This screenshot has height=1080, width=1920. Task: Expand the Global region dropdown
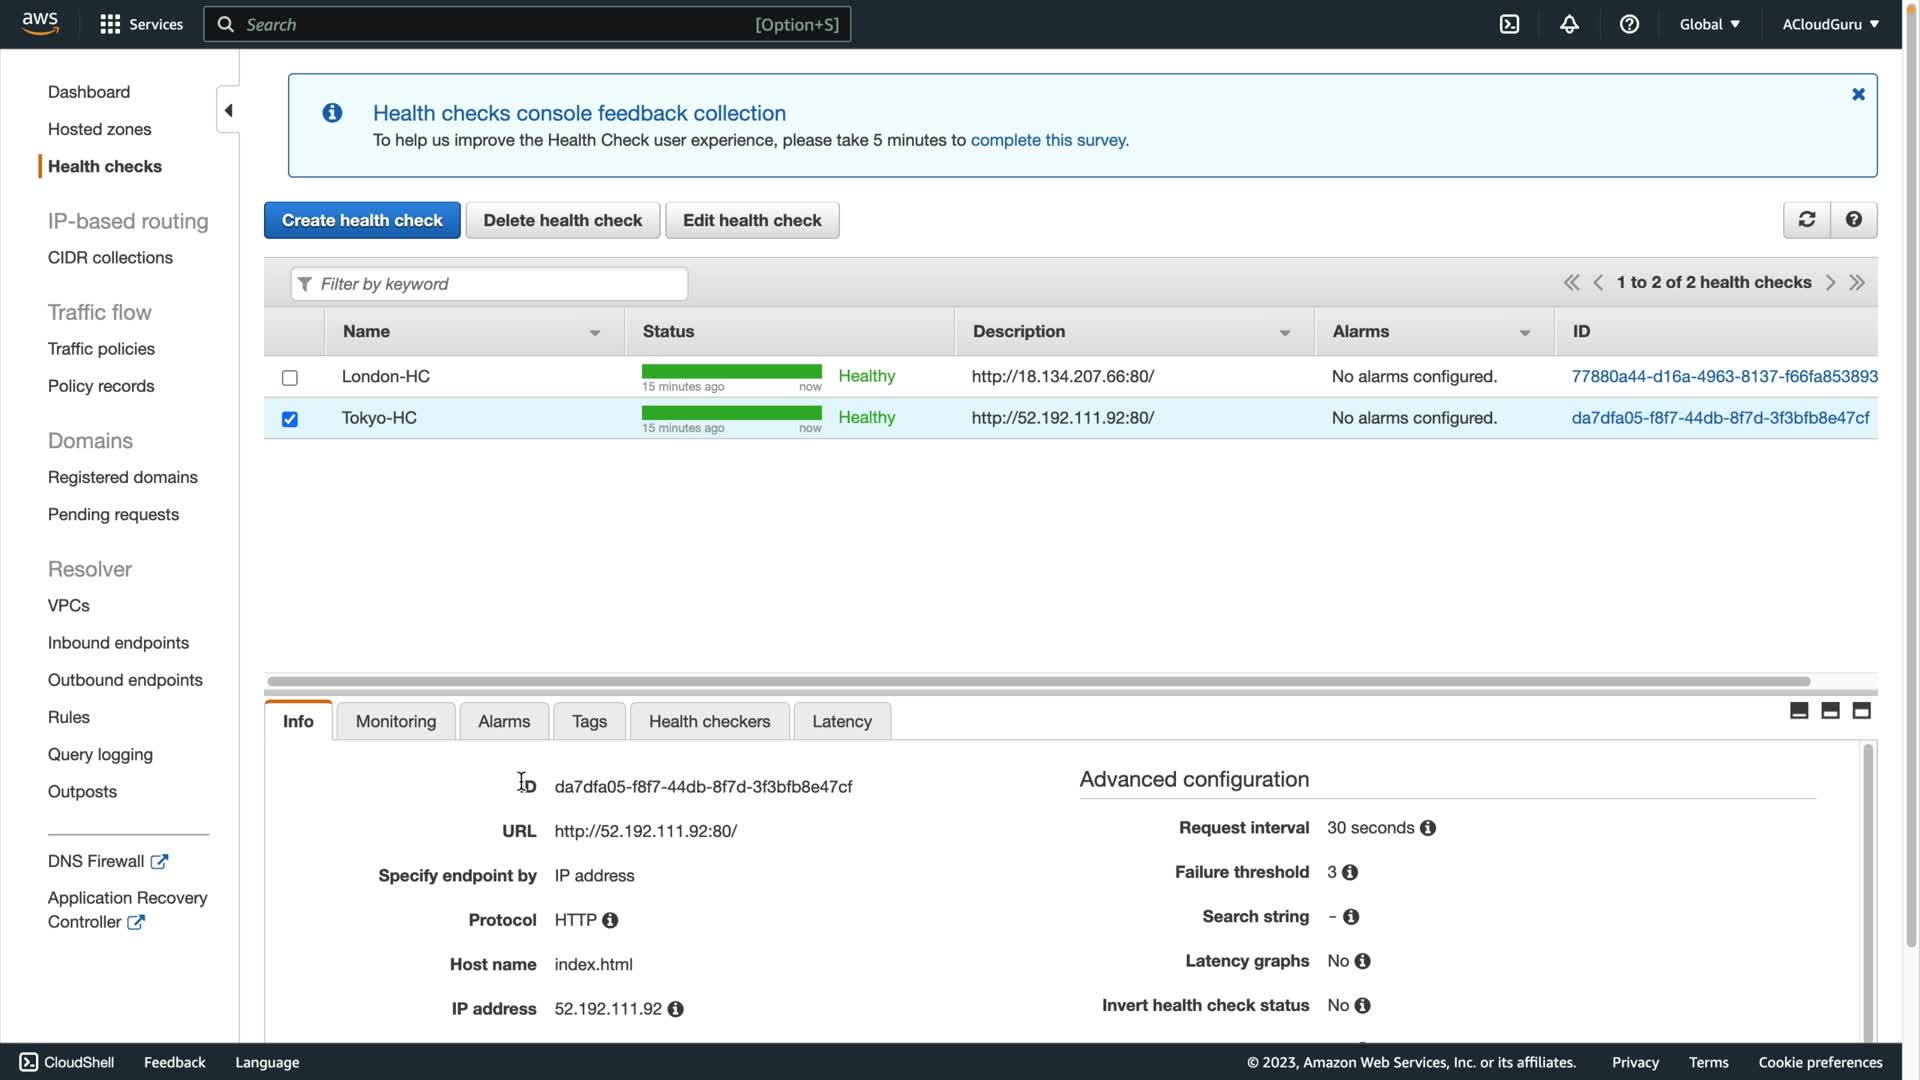click(1709, 24)
